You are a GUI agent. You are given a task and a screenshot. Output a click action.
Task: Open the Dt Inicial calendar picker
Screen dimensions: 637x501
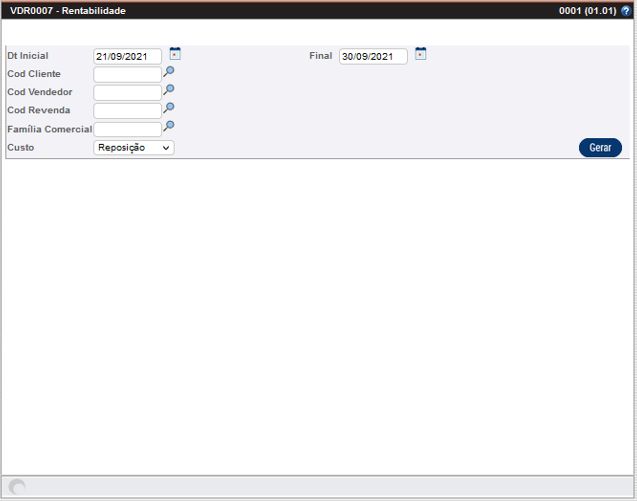pyautogui.click(x=175, y=54)
